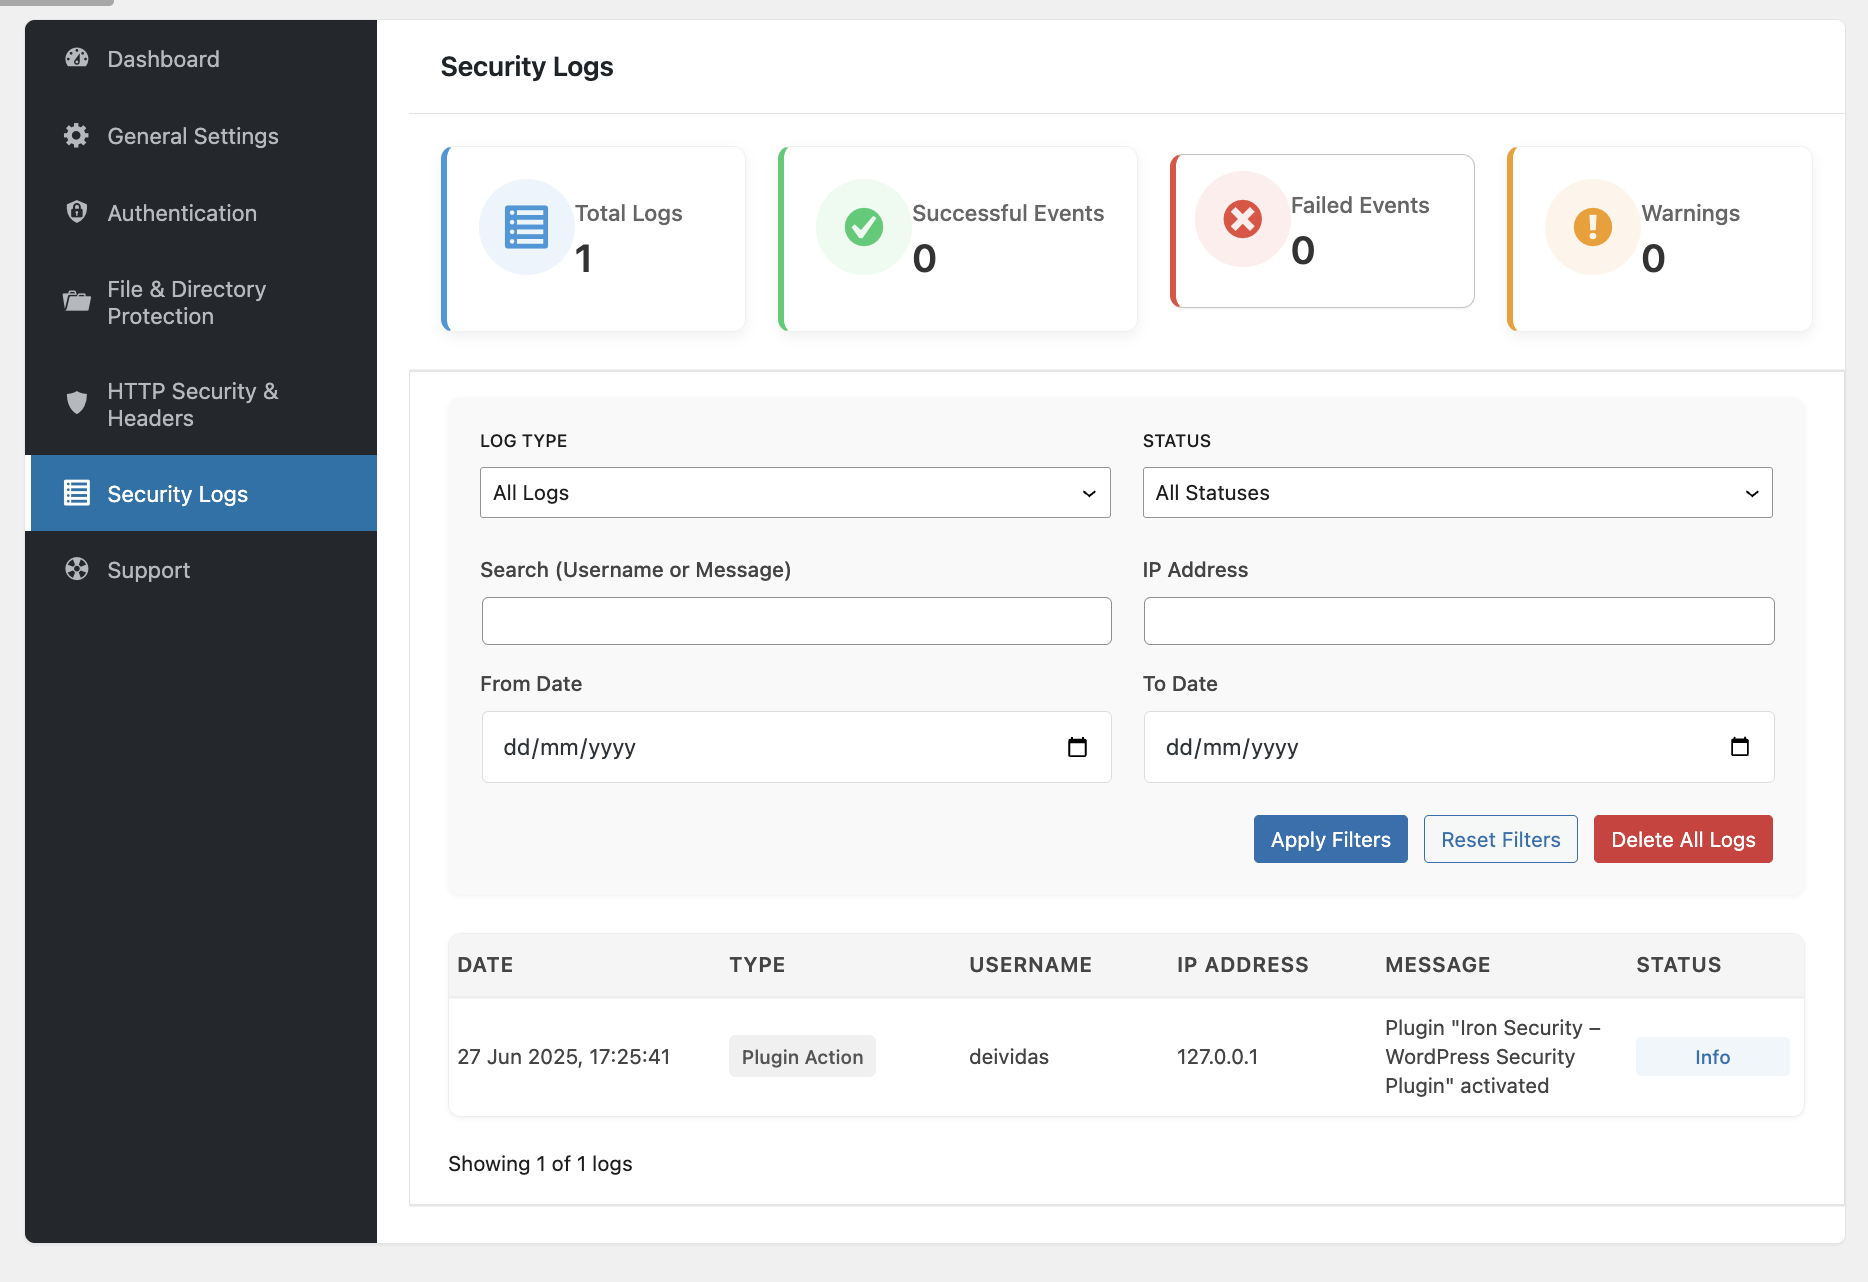Click the Support lifebuoy icon

pyautogui.click(x=77, y=569)
